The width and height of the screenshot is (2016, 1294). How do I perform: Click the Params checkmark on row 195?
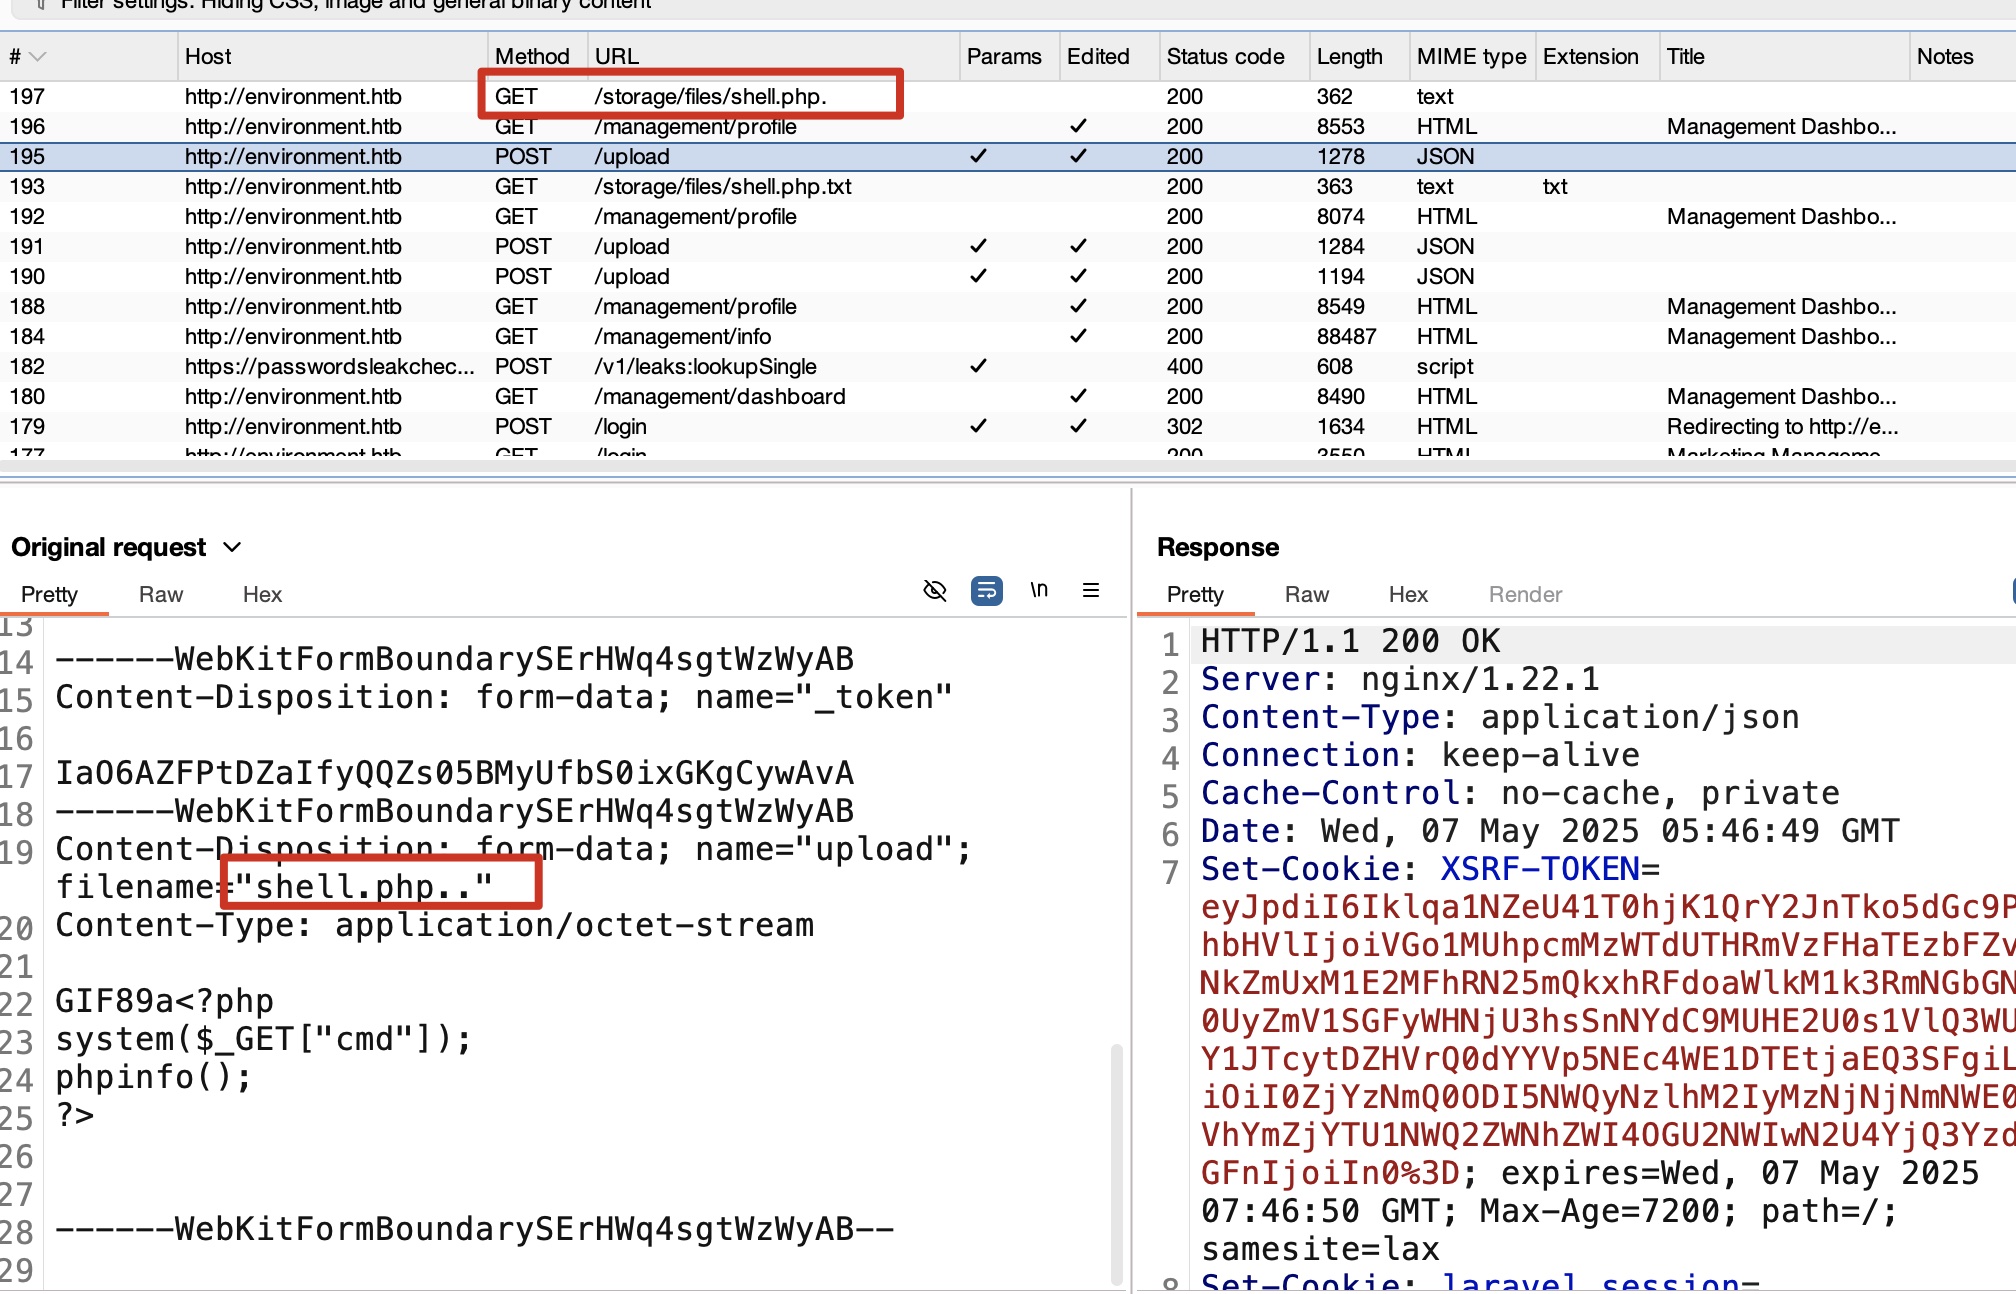click(978, 156)
